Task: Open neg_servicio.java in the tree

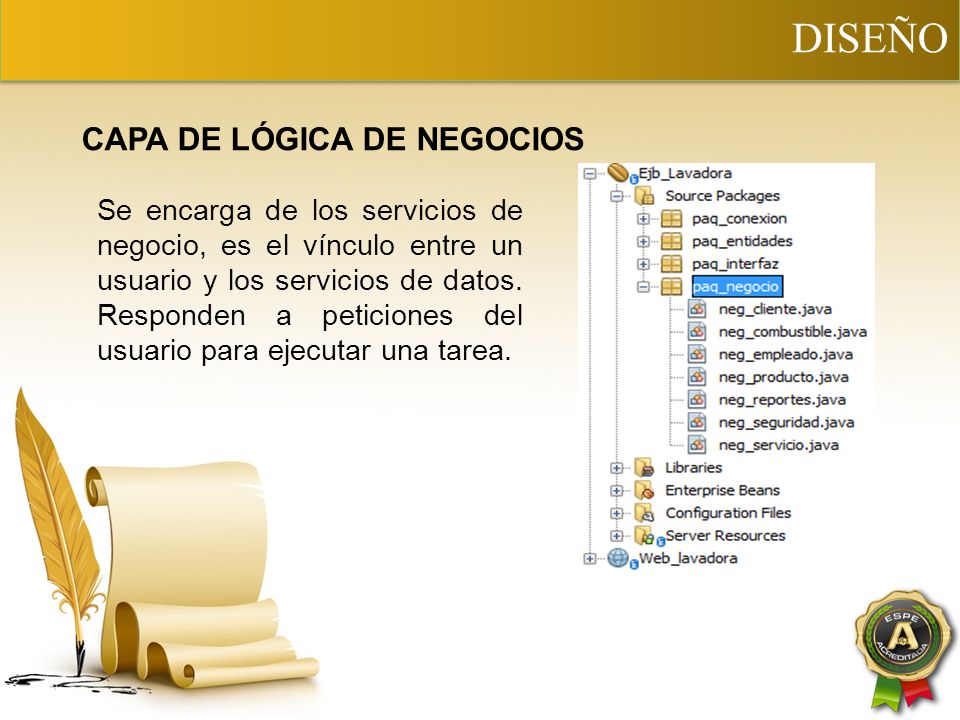Action: [779, 445]
